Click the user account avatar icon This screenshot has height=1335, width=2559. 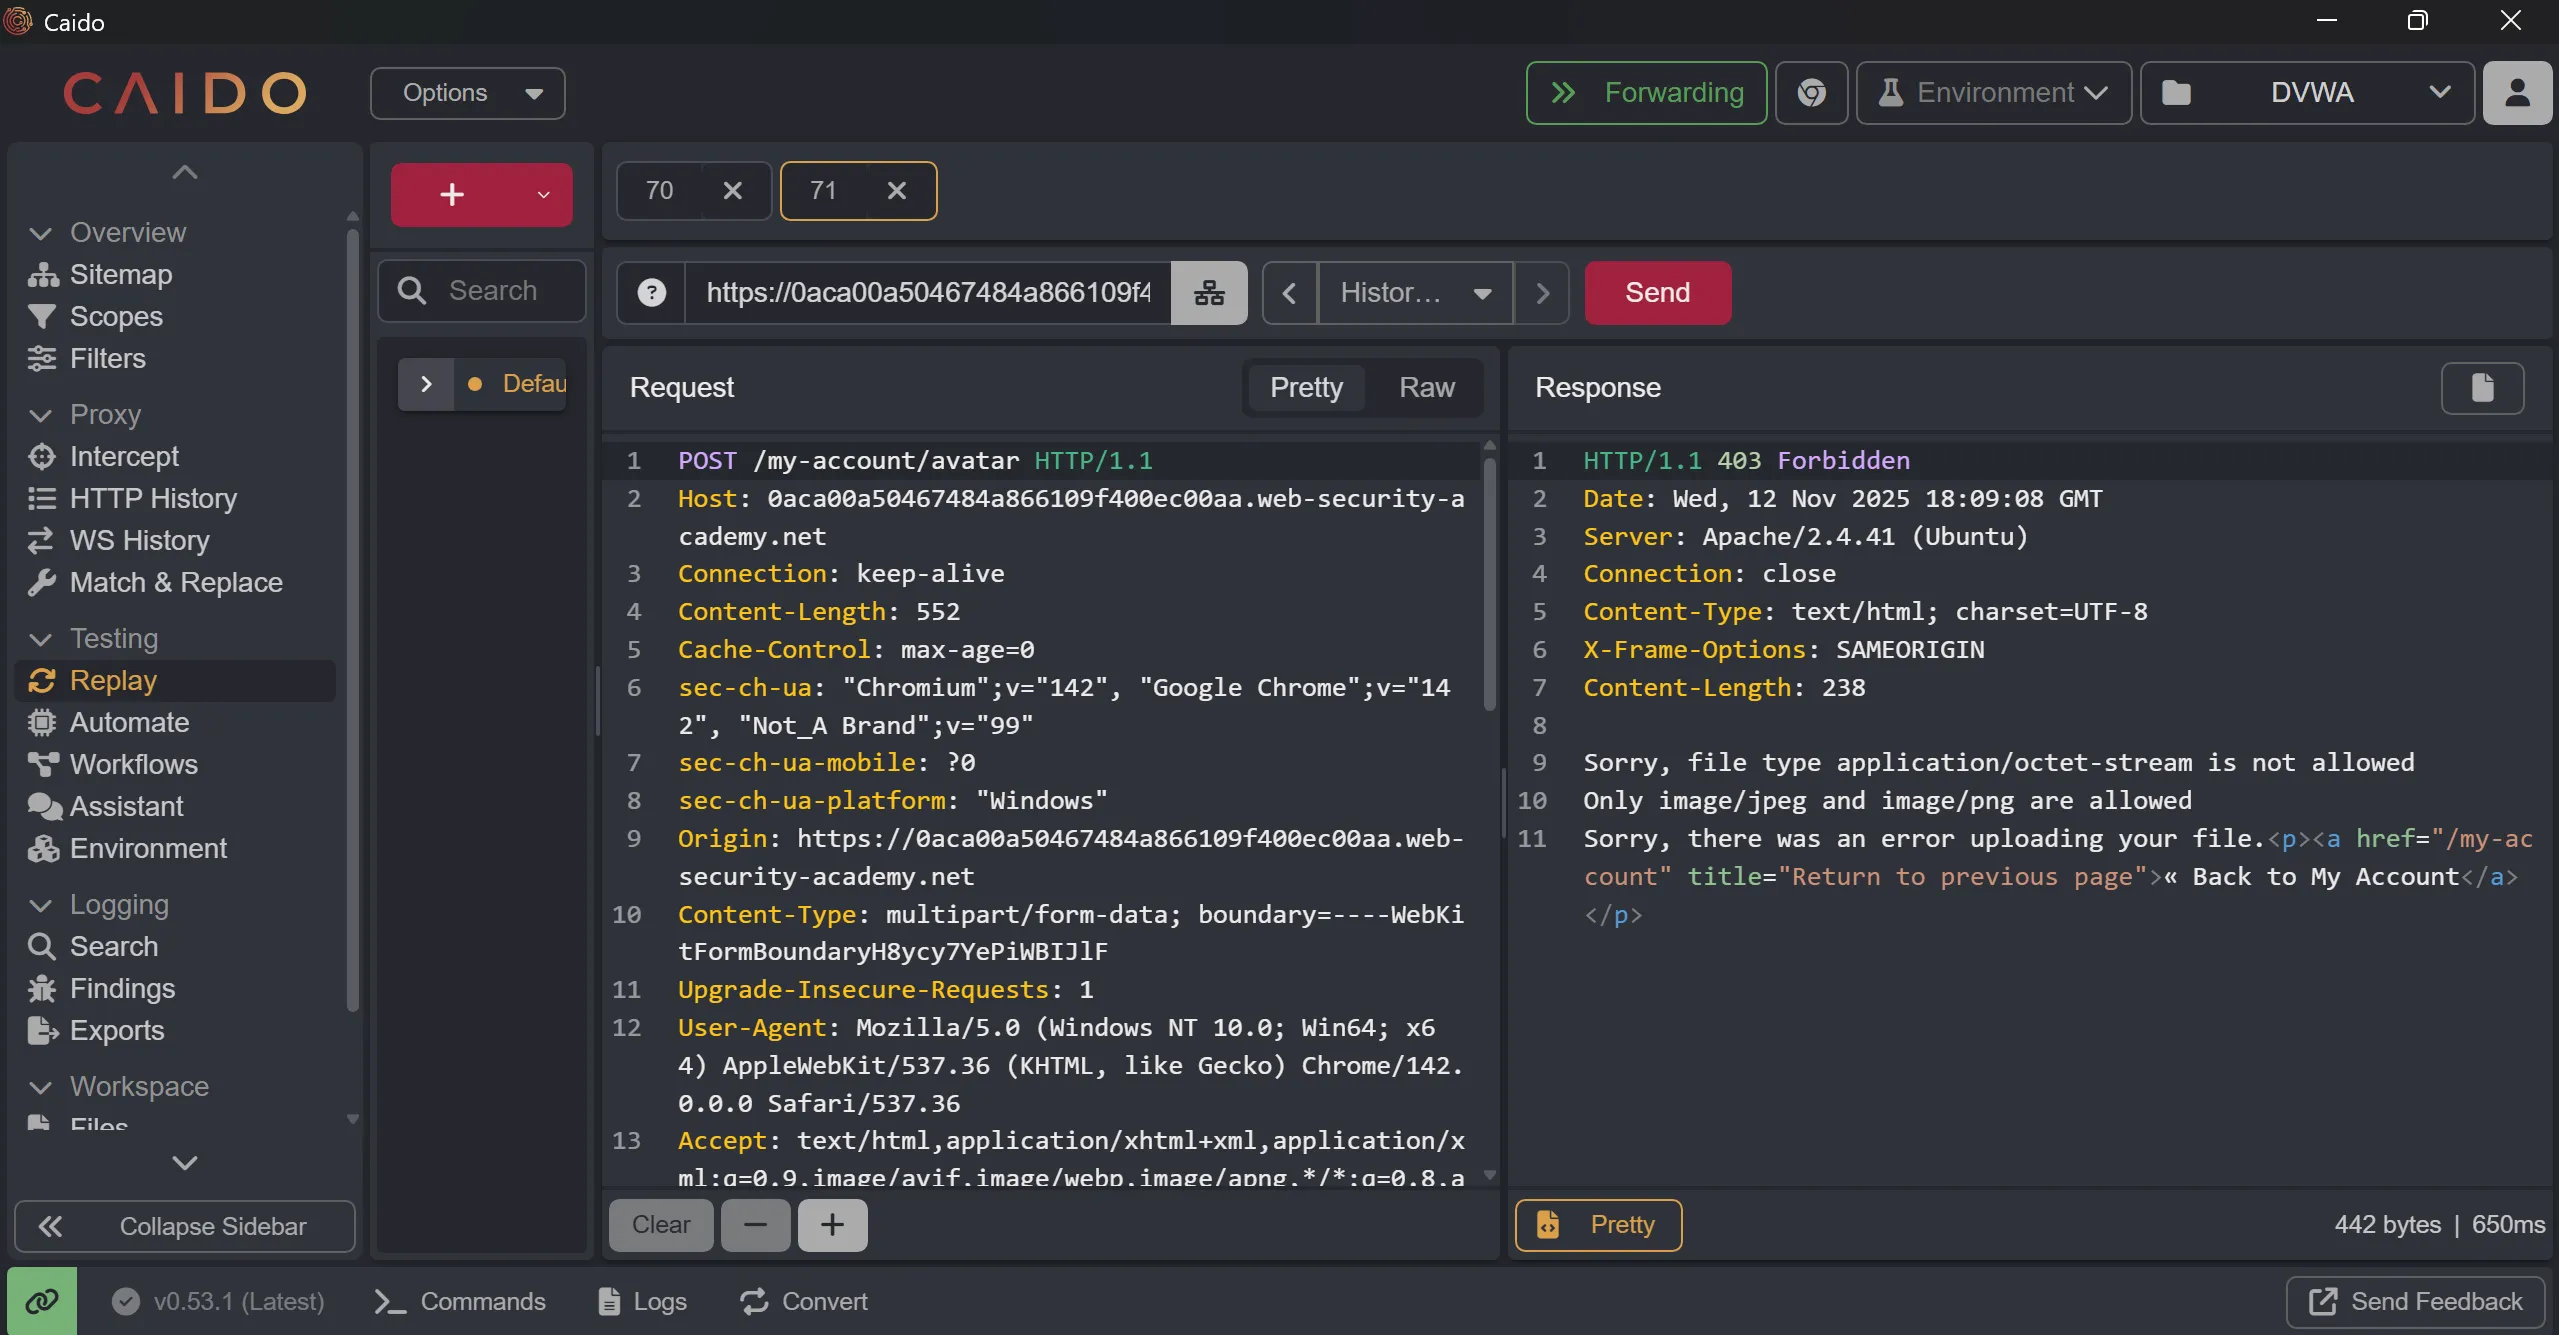[x=2517, y=93]
